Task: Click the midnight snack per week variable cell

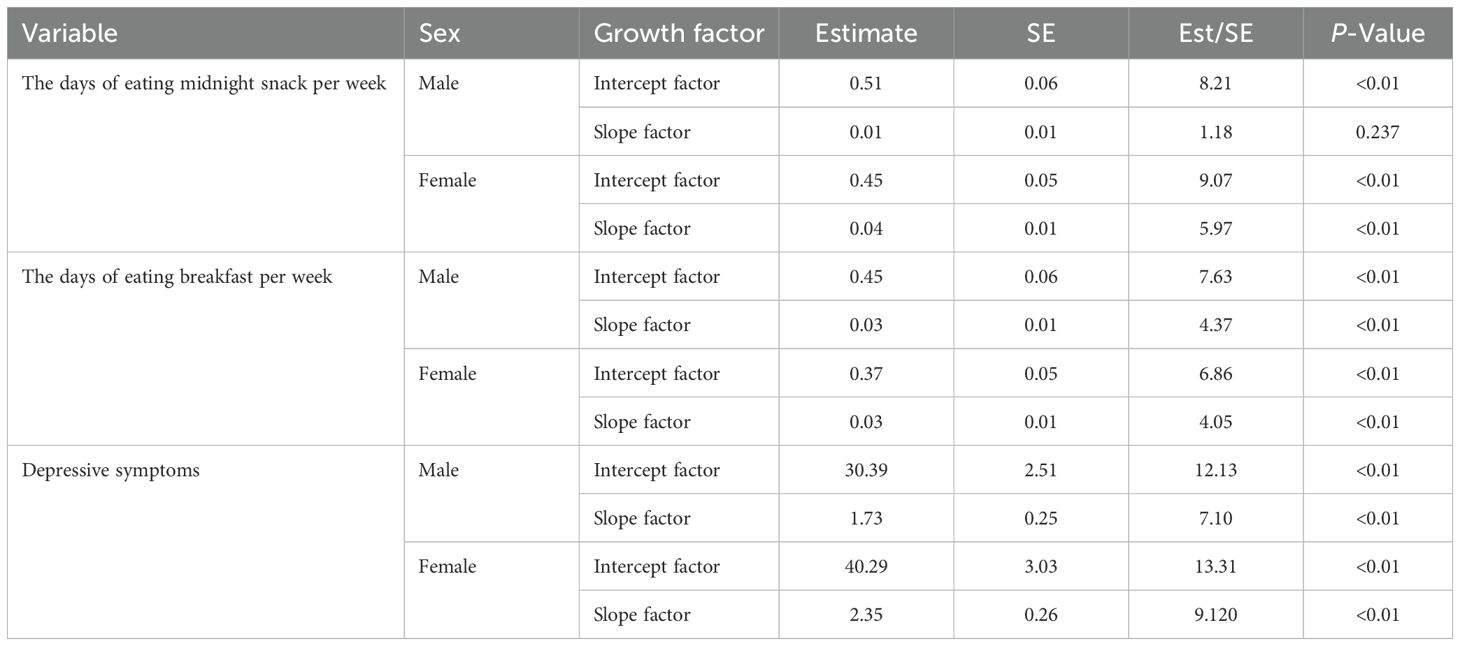Action: [x=204, y=84]
